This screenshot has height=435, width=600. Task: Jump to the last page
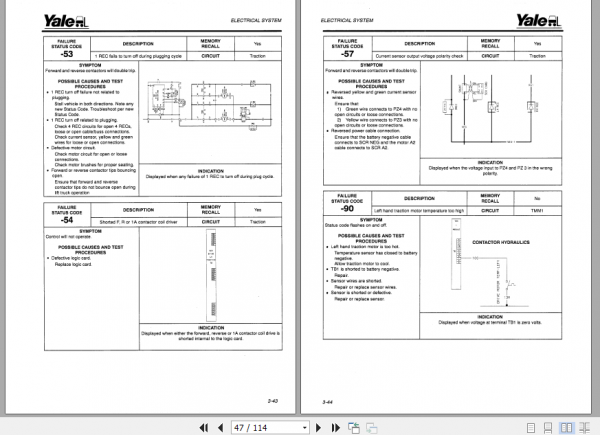(336, 427)
